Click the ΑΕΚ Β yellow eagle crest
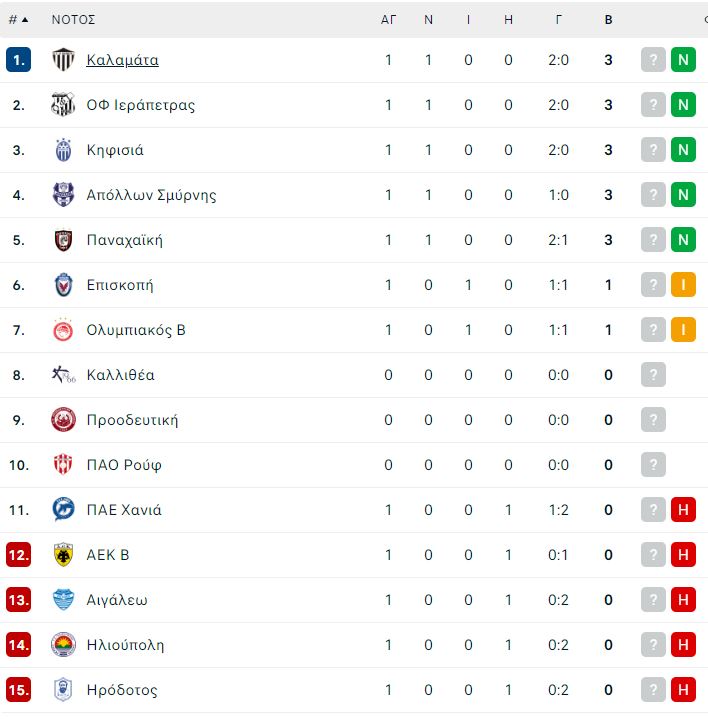Image resolution: width=708 pixels, height=719 pixels. (63, 555)
